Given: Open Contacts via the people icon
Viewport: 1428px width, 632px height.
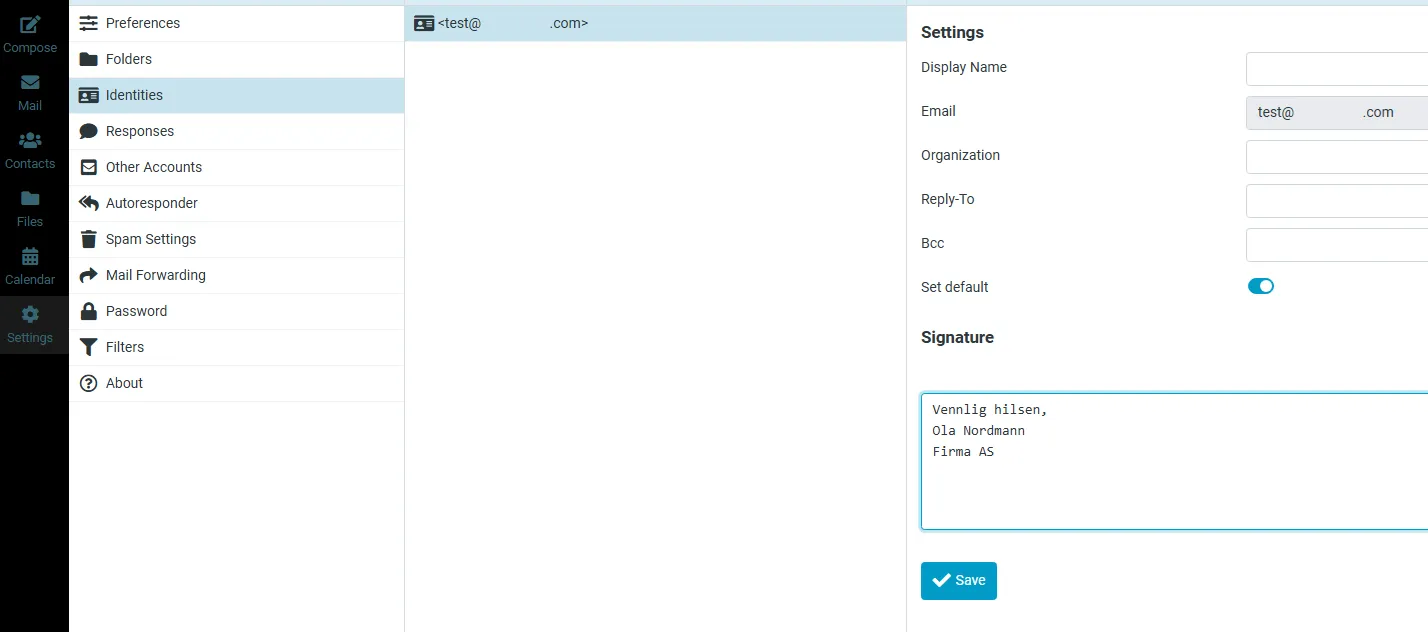Looking at the screenshot, I should coord(30,141).
